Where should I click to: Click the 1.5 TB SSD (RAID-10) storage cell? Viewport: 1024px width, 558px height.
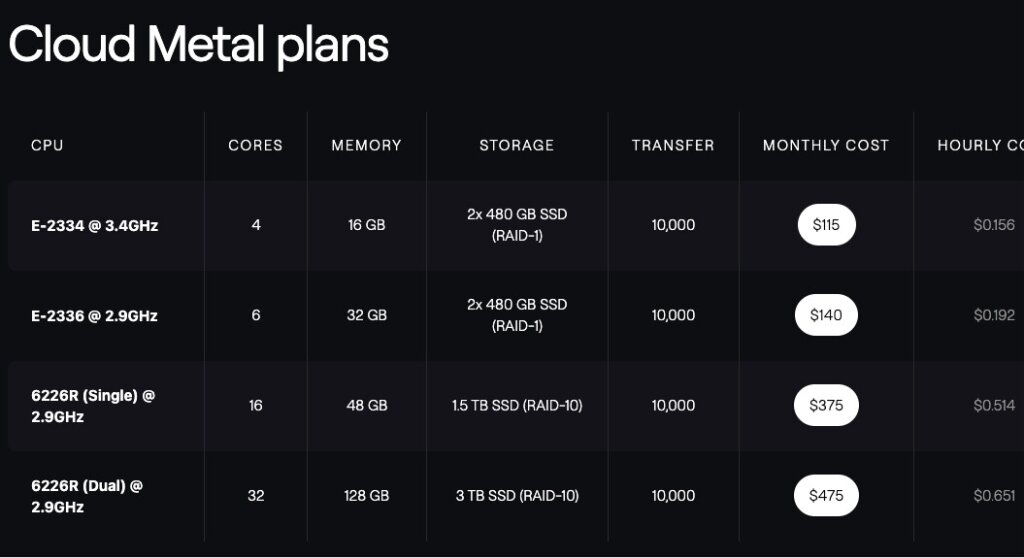(x=516, y=405)
